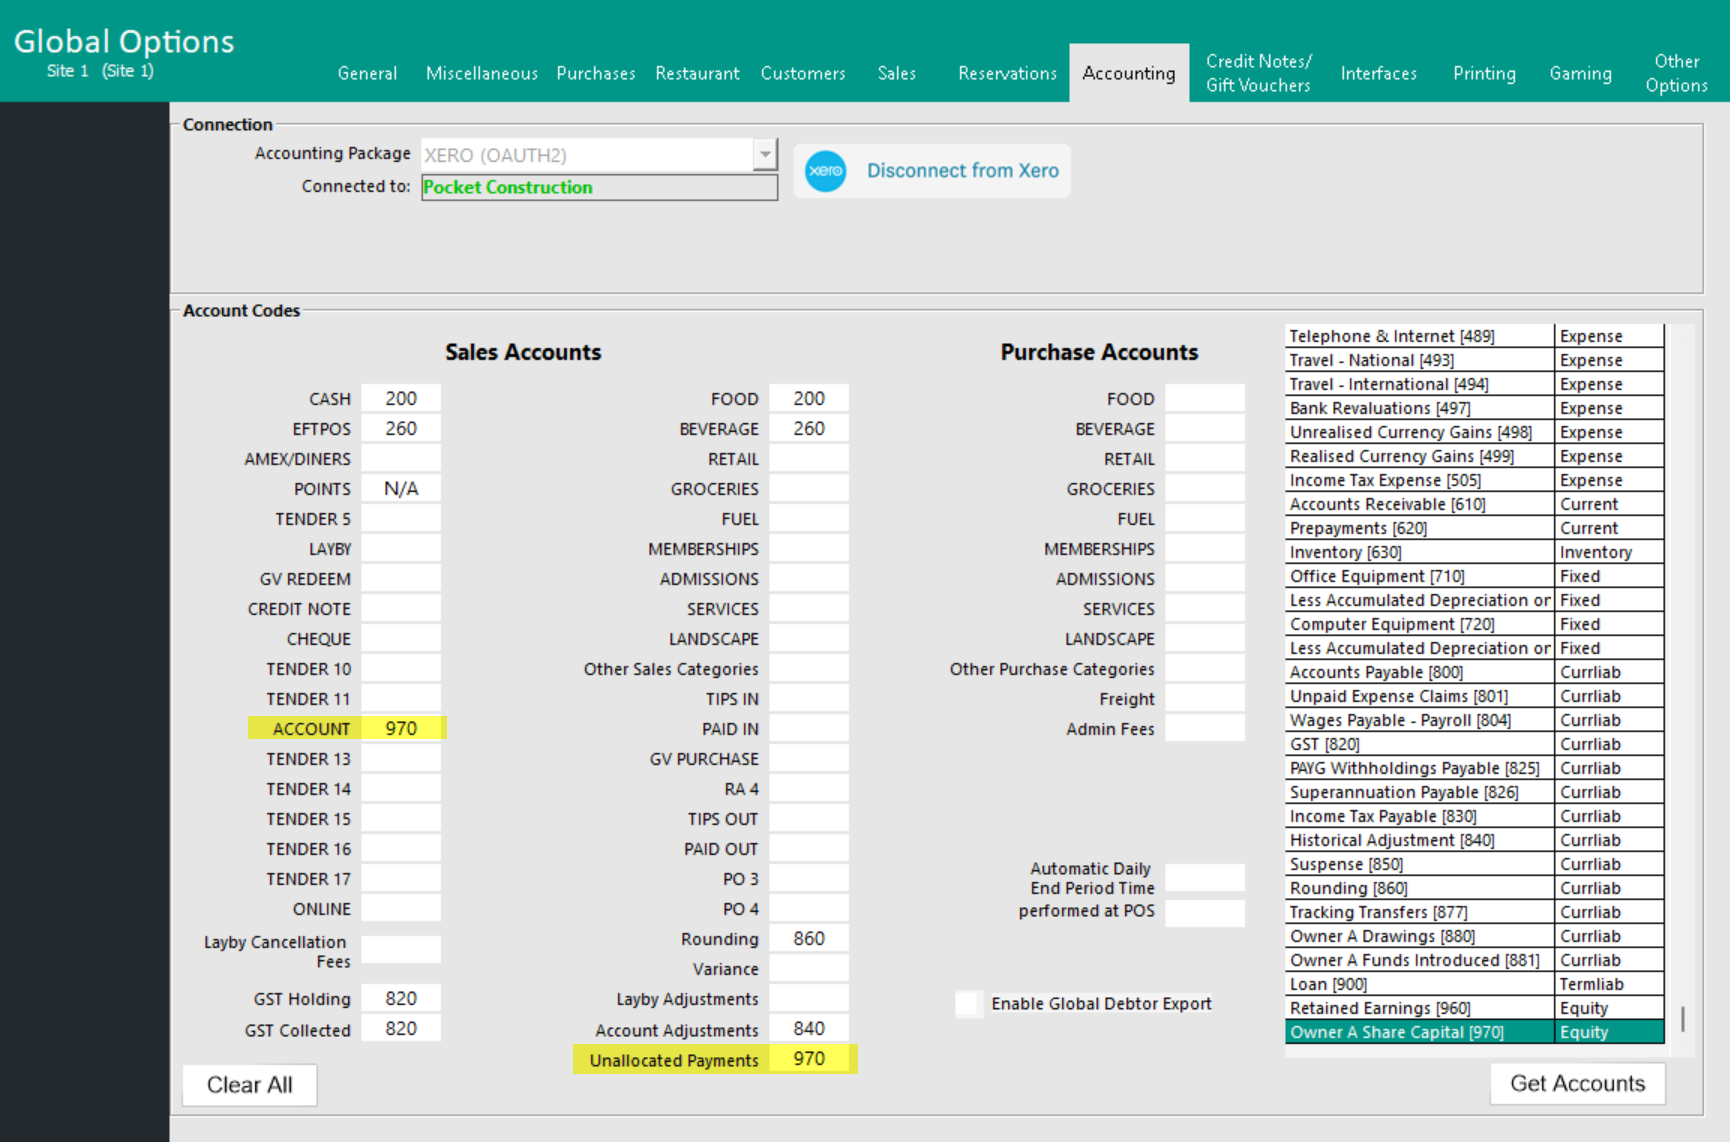The width and height of the screenshot is (1730, 1142).
Task: Click Disconnect from Xero
Action: point(962,171)
